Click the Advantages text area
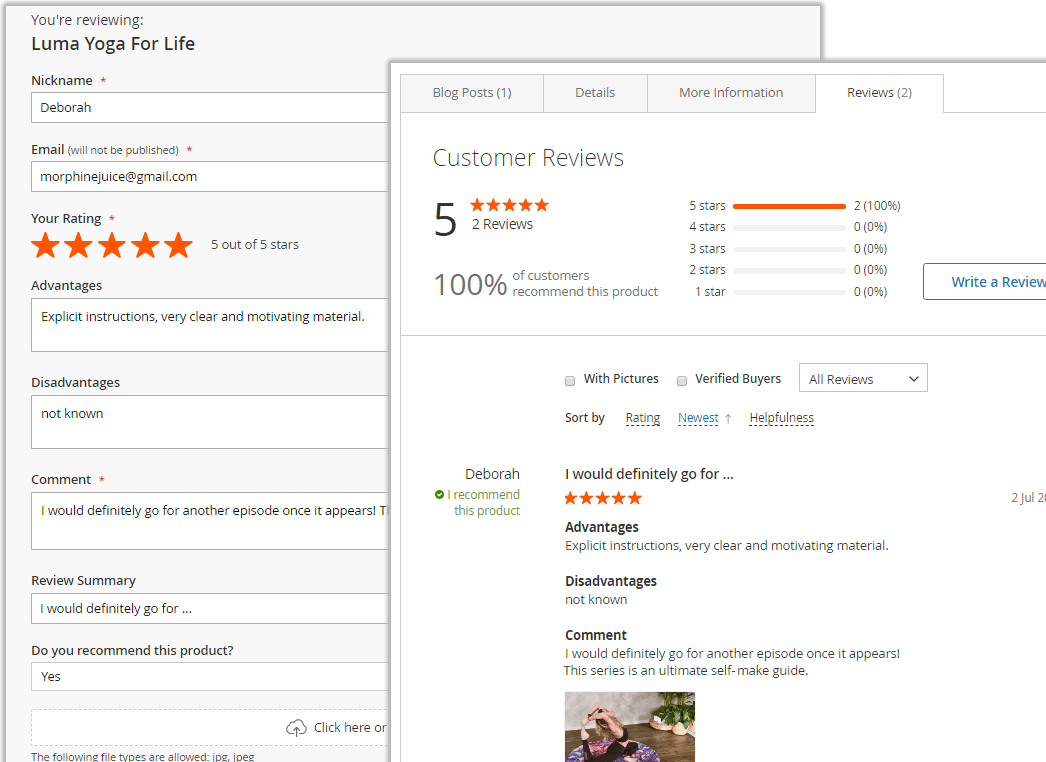 coord(209,325)
